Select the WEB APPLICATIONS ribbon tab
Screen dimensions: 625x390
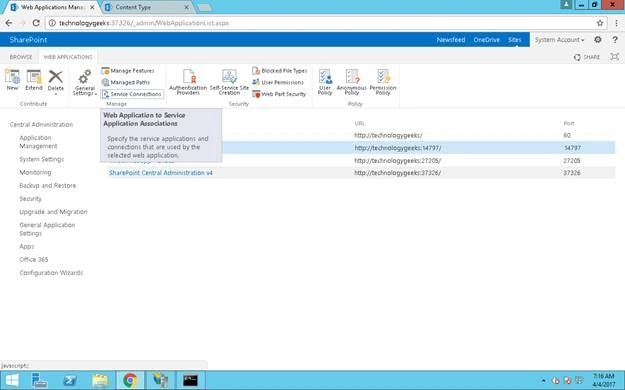(68, 57)
